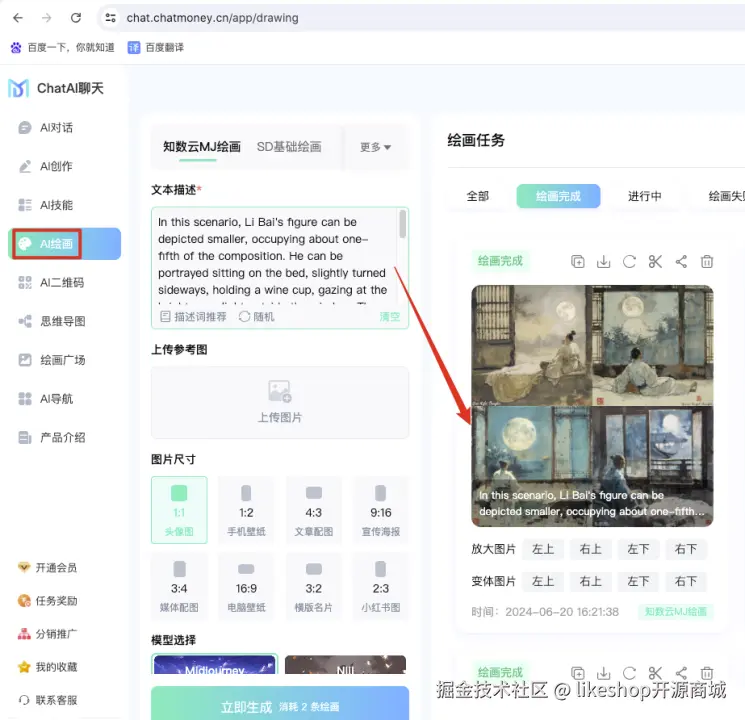The height and width of the screenshot is (720, 745).
Task: Create 右上 variation in 变体图片 row
Action: tap(591, 582)
